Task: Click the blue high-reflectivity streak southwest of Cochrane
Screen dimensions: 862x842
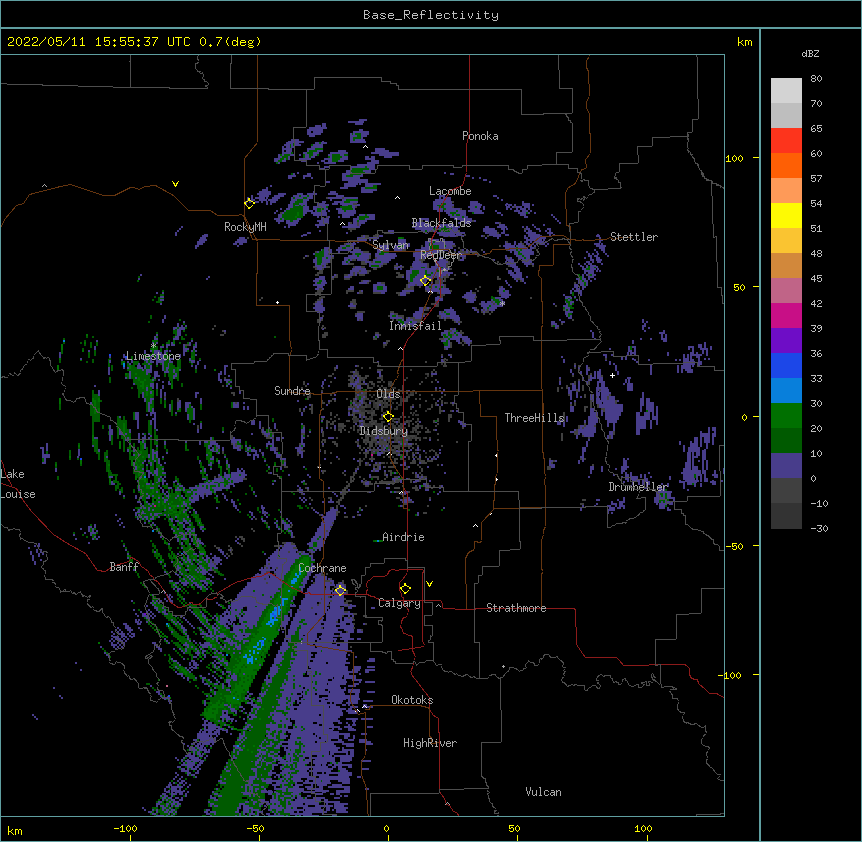Action: [x=273, y=617]
